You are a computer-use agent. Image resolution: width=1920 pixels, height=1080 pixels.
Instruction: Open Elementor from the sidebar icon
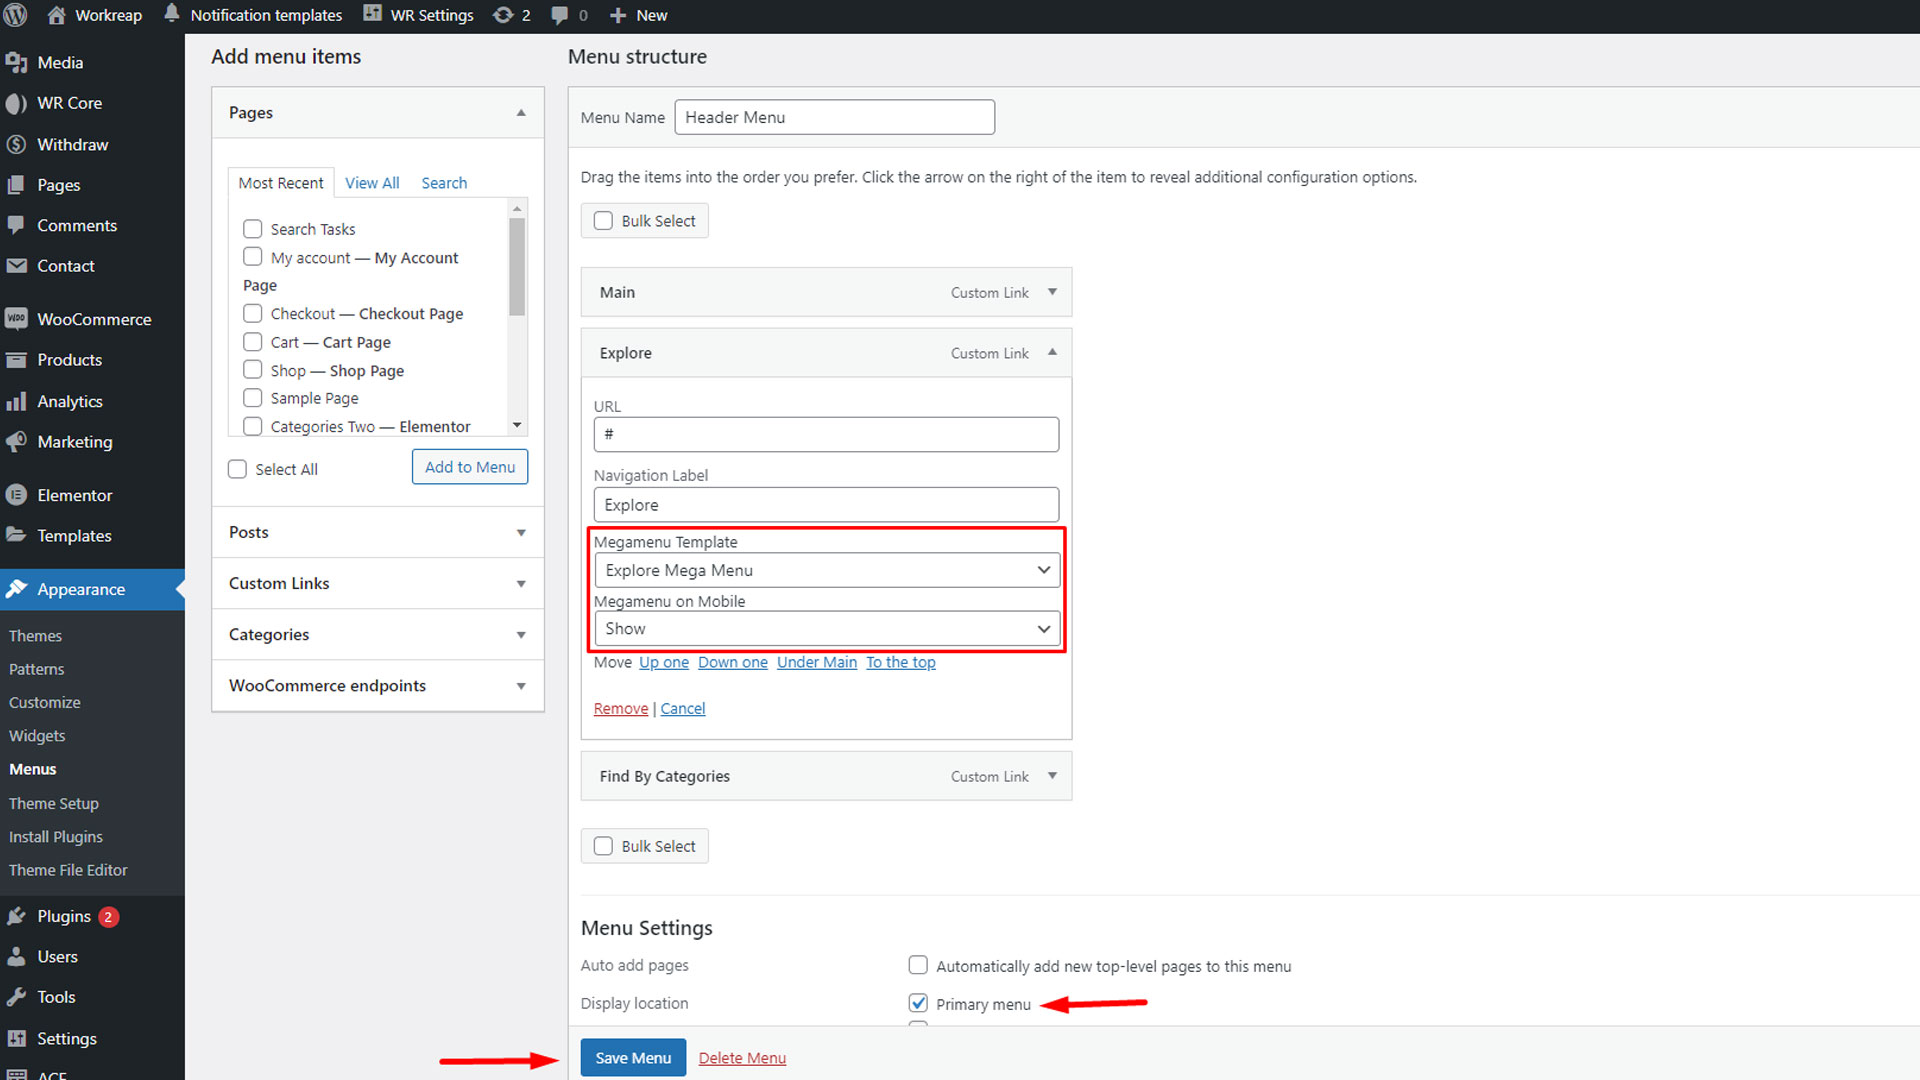pos(16,495)
